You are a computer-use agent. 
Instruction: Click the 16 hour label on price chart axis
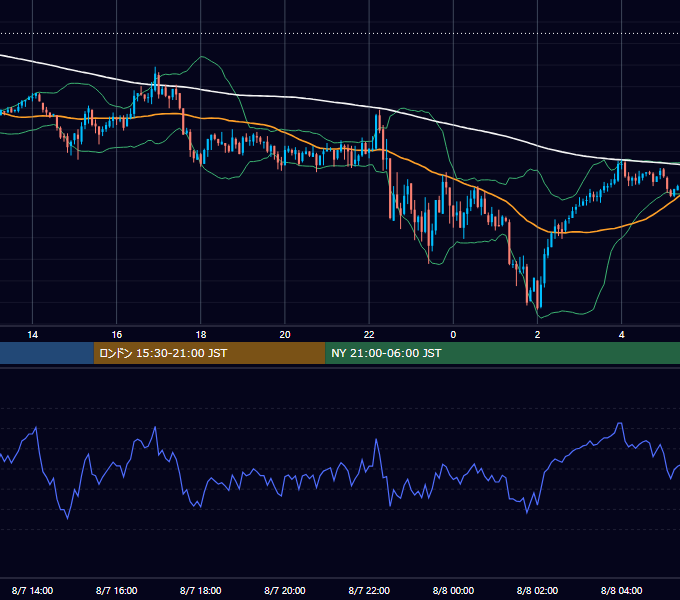click(x=117, y=335)
